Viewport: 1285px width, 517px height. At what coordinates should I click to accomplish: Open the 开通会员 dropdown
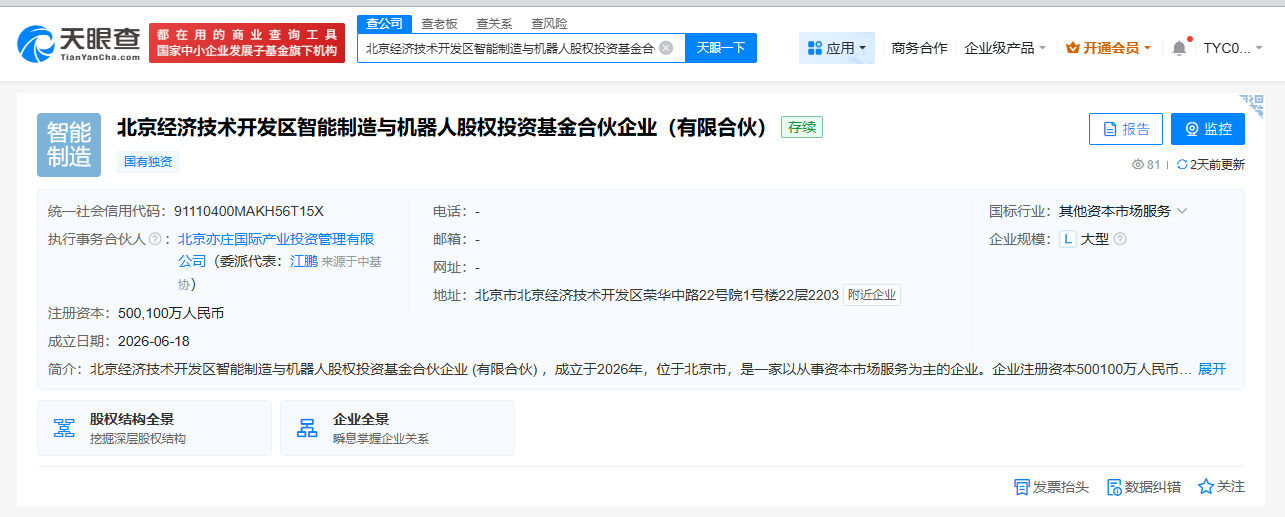tap(1109, 47)
